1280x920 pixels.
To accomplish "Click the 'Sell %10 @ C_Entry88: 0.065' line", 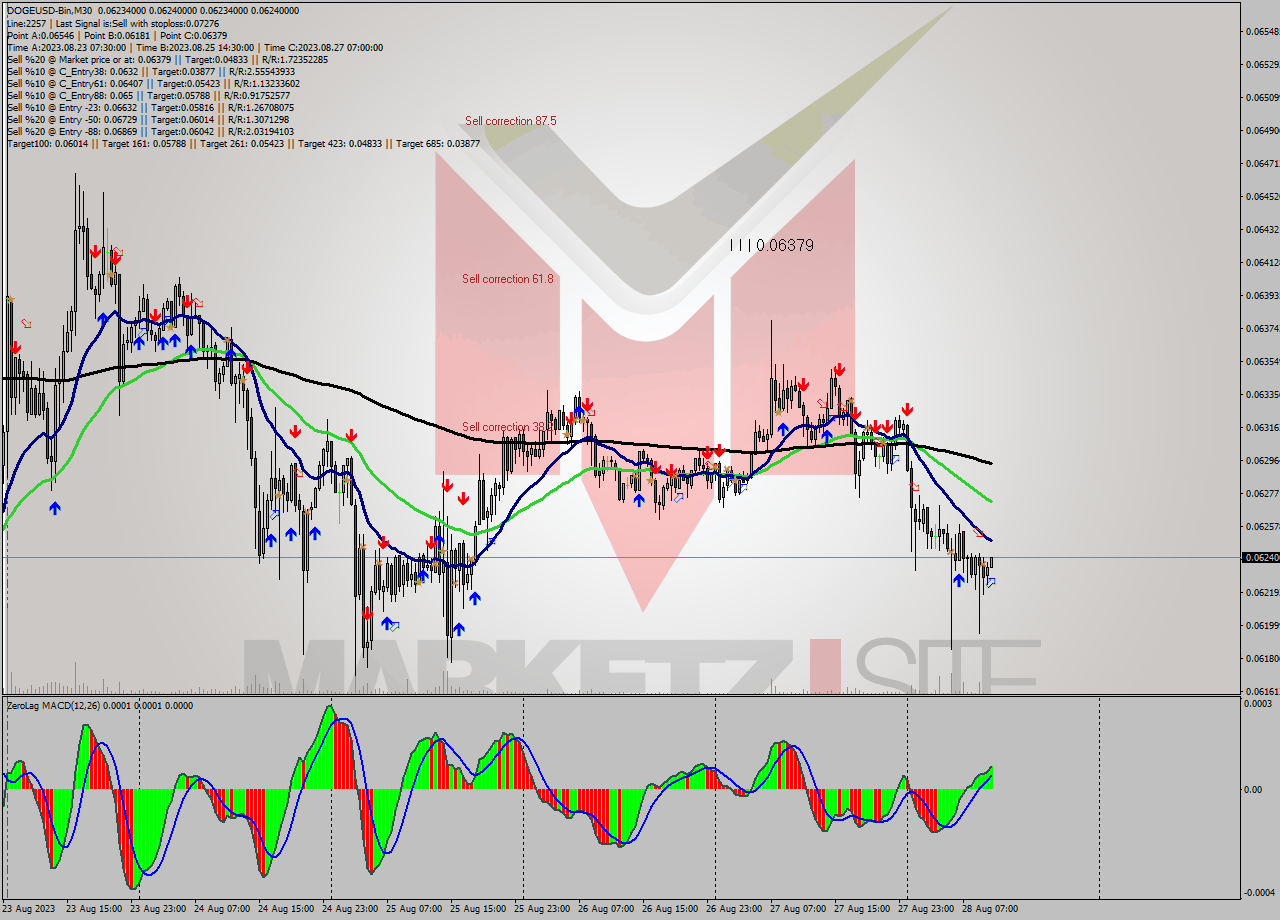I will tap(148, 95).
